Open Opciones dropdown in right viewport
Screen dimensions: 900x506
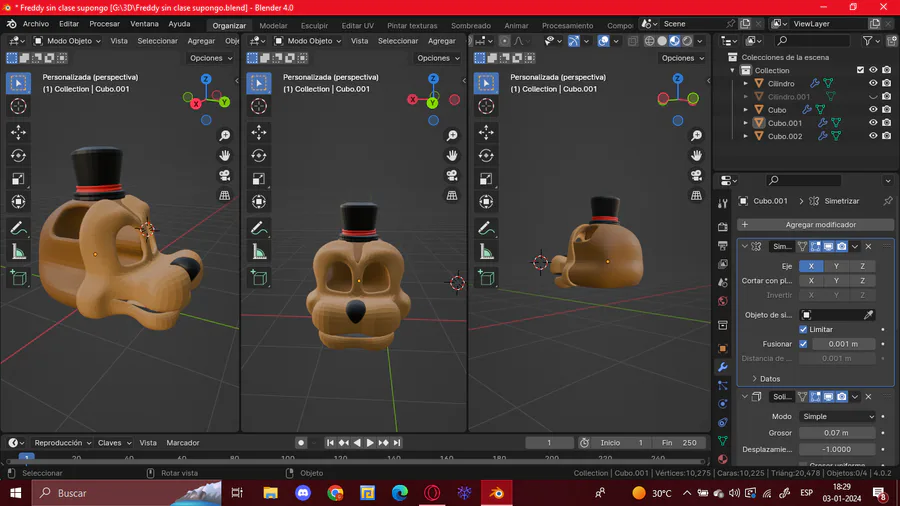tap(682, 58)
